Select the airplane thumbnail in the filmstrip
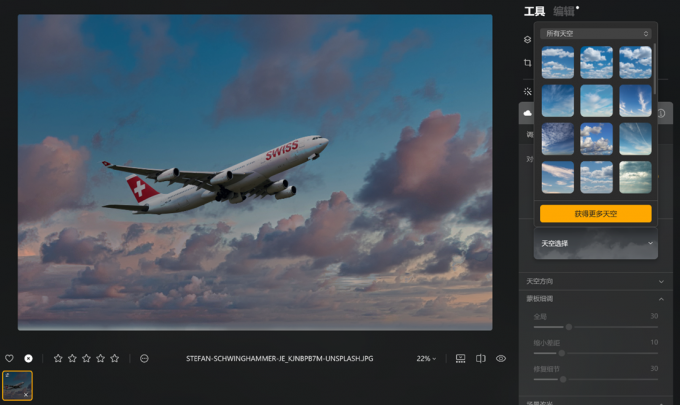This screenshot has height=405, width=680. 17,385
